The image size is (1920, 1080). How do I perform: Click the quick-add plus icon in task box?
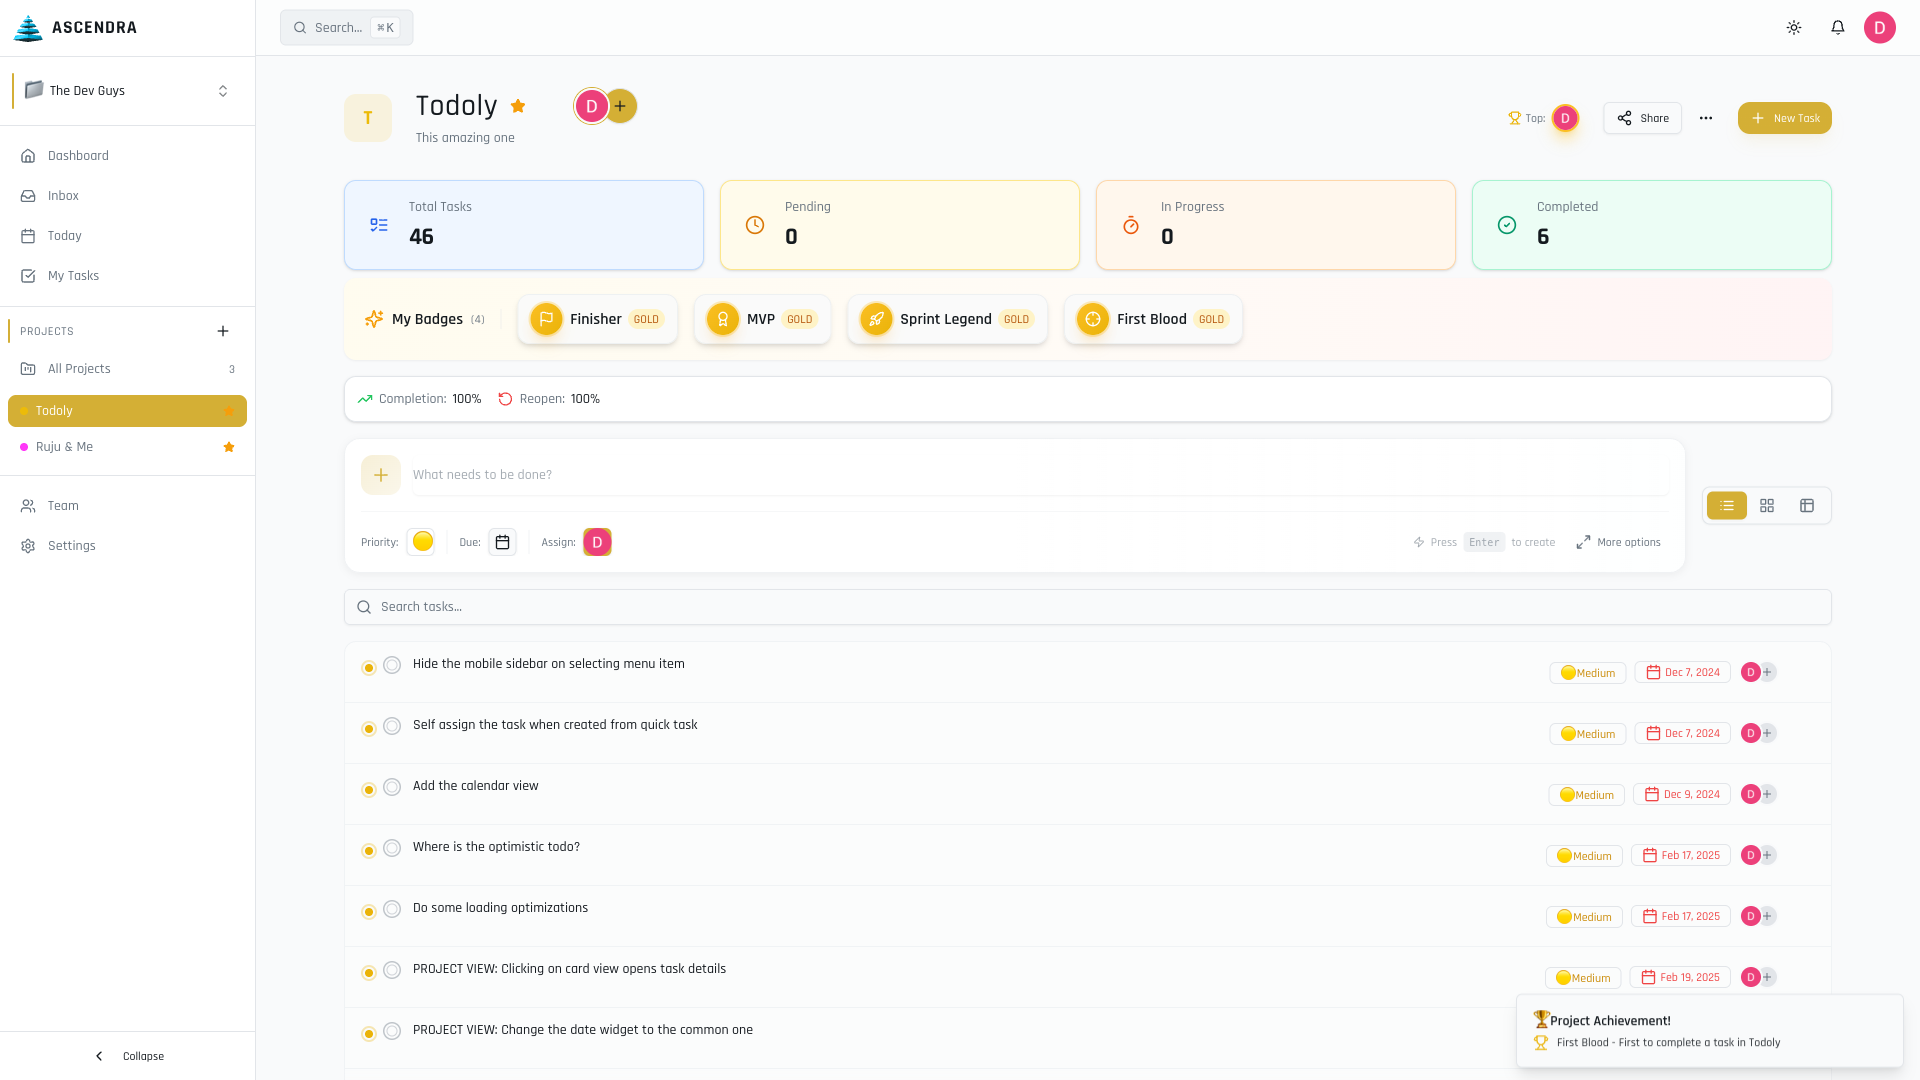(381, 475)
